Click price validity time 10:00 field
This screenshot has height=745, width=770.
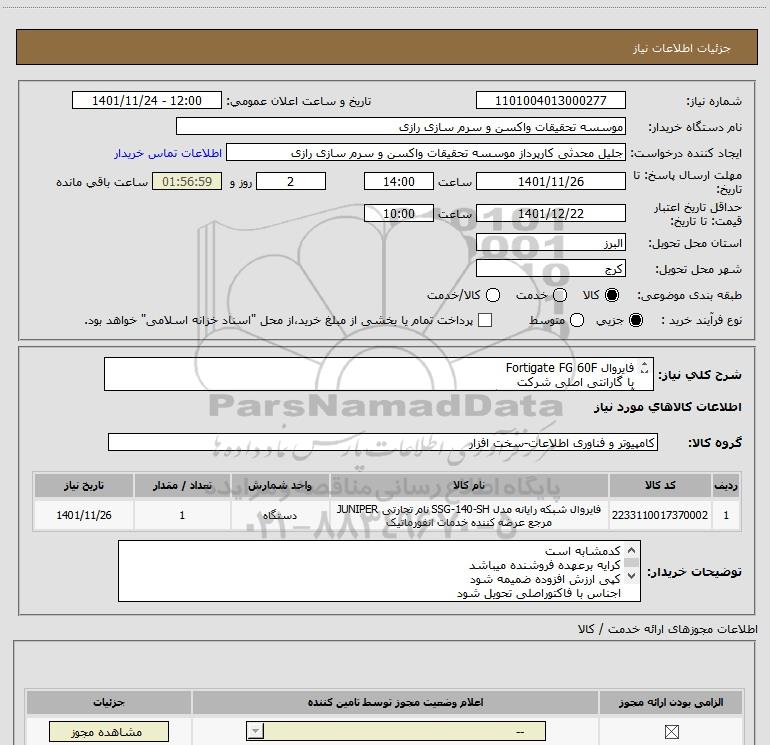pyautogui.click(x=399, y=213)
